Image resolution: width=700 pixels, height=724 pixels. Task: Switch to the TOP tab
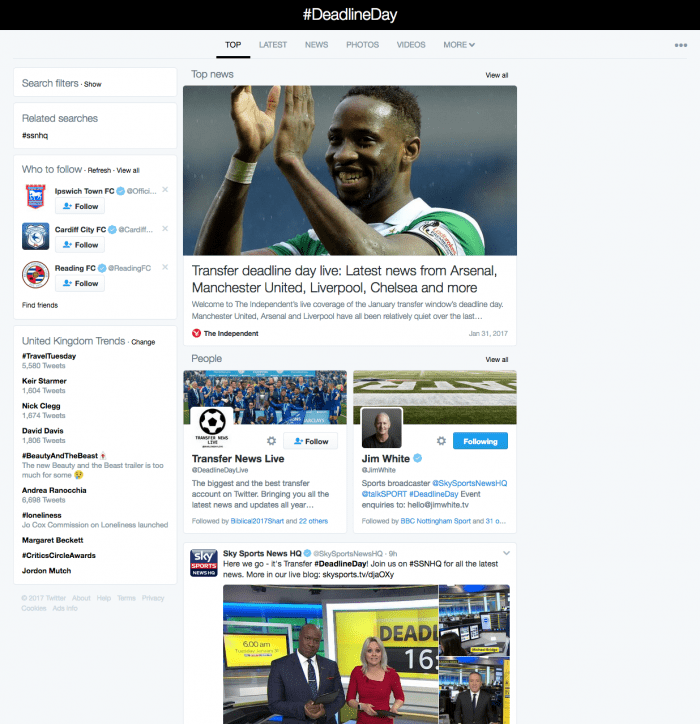click(233, 45)
